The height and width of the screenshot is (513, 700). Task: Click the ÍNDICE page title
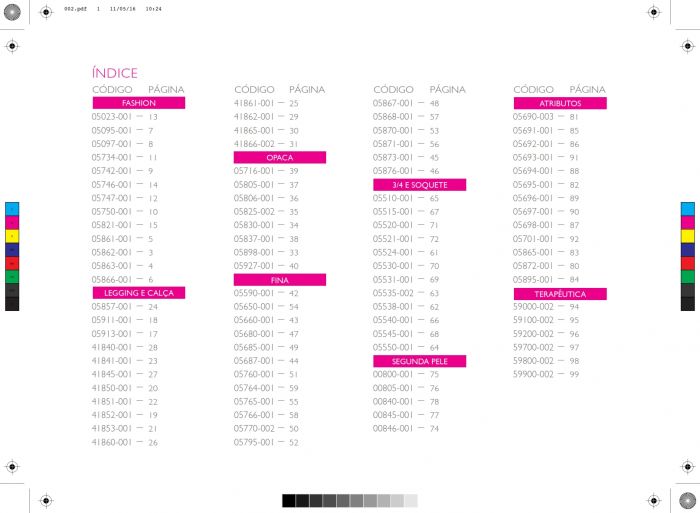click(x=114, y=73)
